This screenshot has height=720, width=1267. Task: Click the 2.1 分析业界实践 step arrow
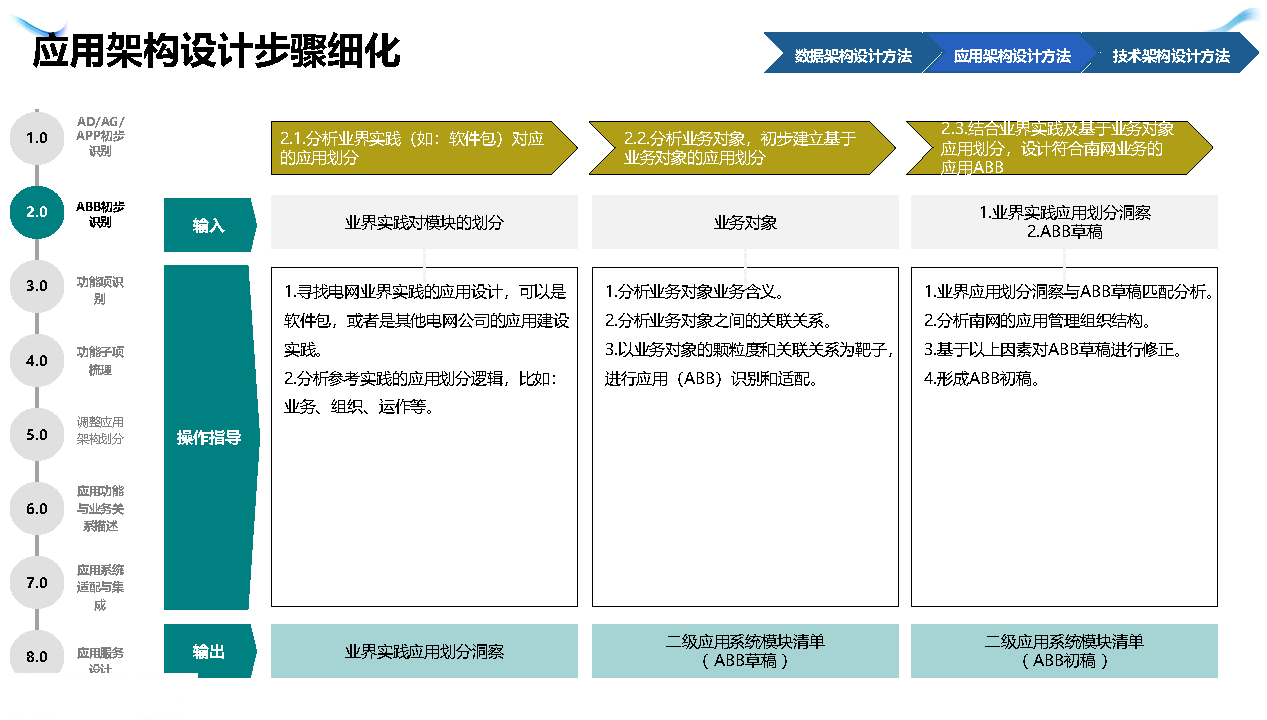[x=422, y=148]
